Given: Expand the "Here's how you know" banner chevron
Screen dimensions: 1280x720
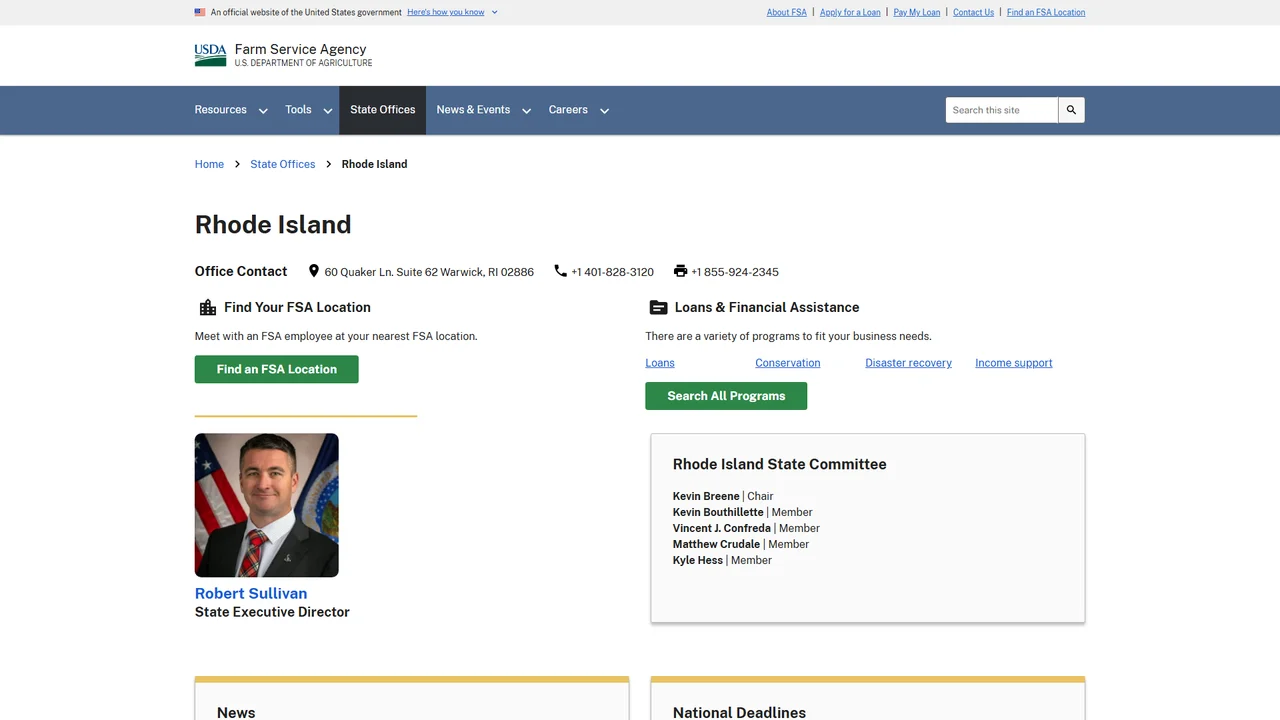Looking at the screenshot, I should [494, 12].
